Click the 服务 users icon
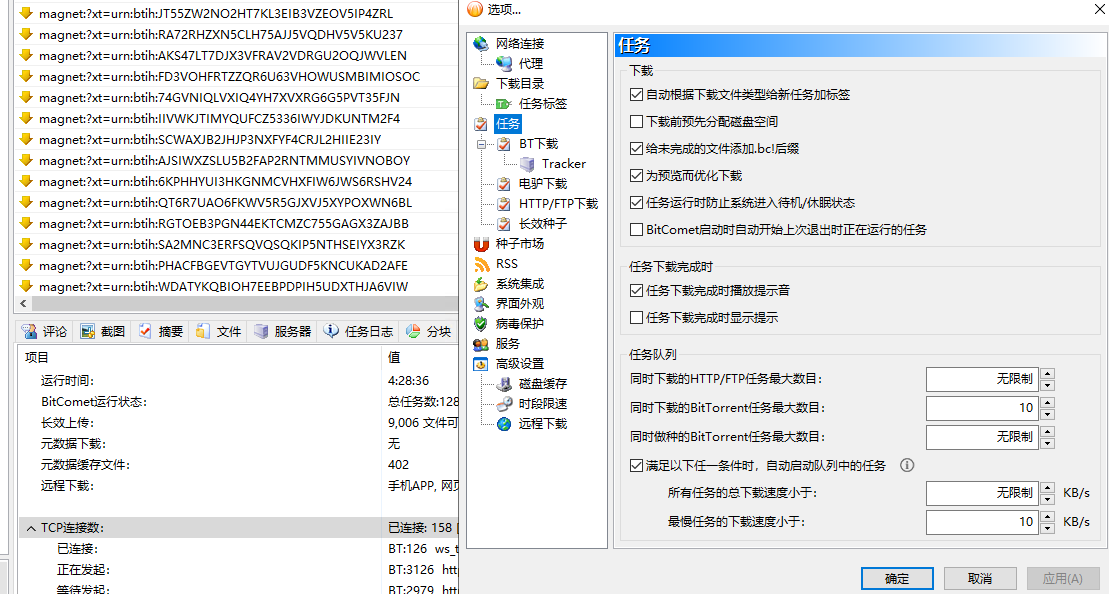 pos(481,344)
